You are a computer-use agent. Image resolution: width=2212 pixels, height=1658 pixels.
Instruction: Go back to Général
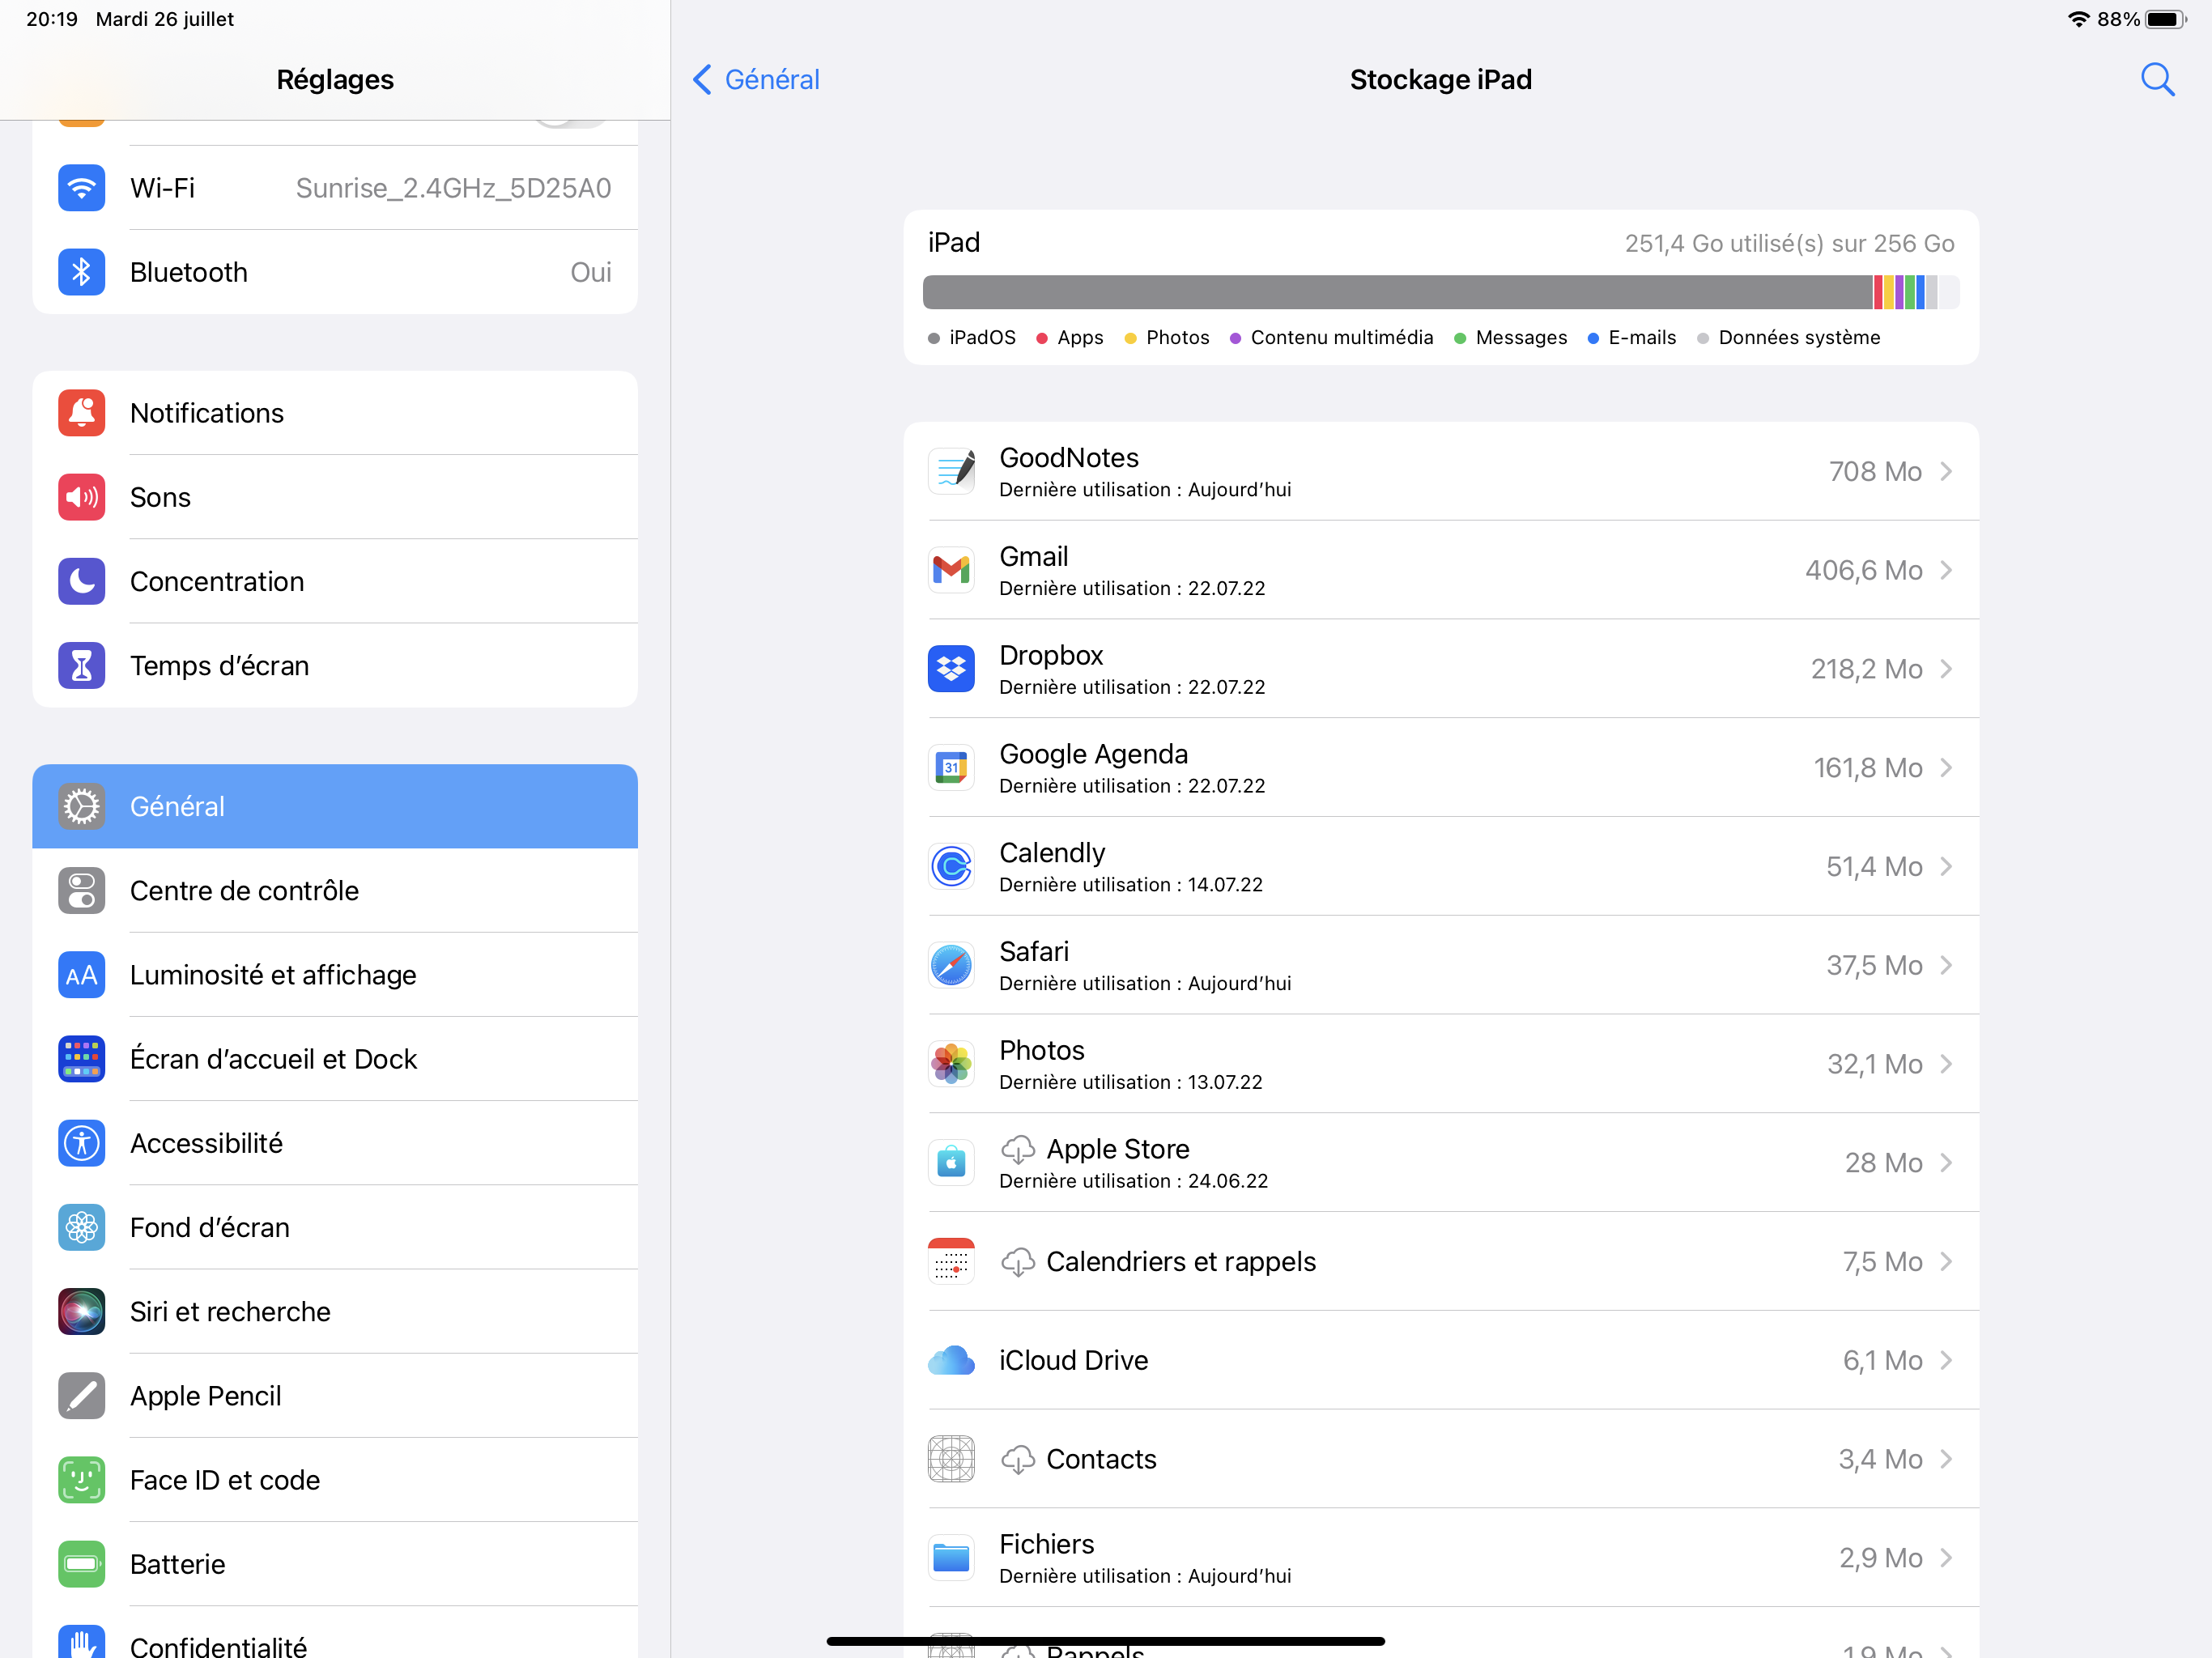(757, 79)
